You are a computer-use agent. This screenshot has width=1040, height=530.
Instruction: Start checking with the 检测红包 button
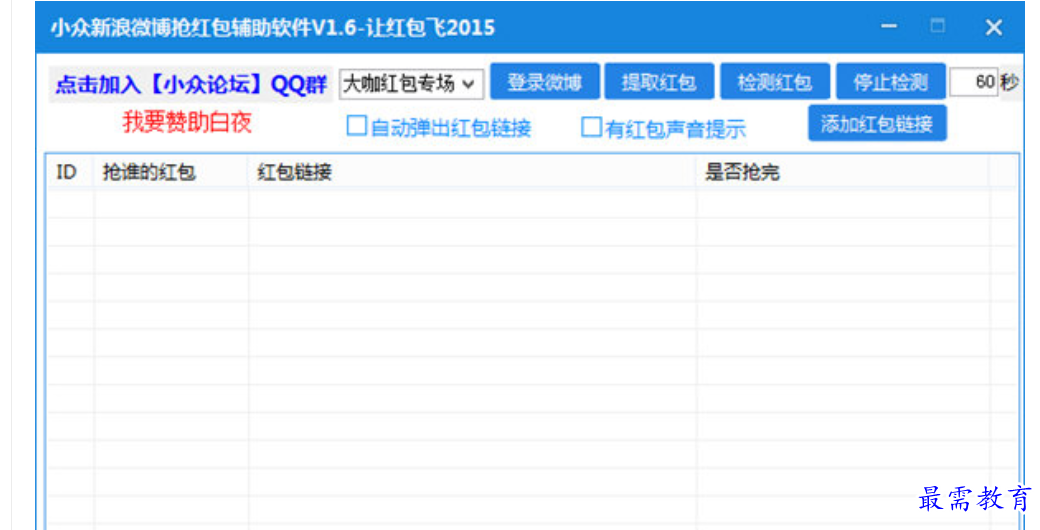(x=775, y=82)
